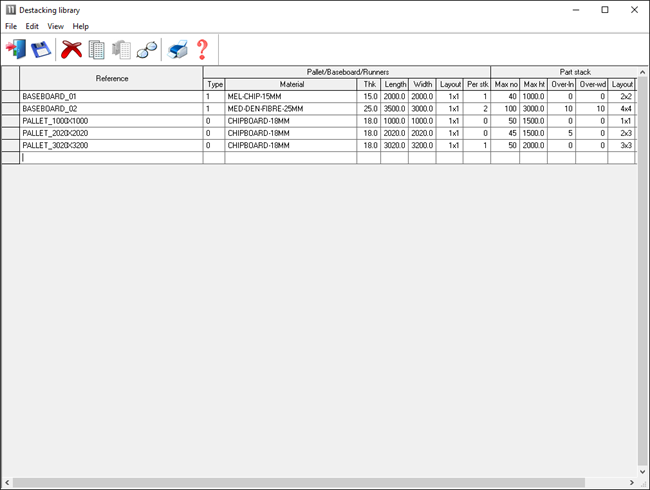
Task: Click the Copy toolbar icon
Action: (97, 49)
